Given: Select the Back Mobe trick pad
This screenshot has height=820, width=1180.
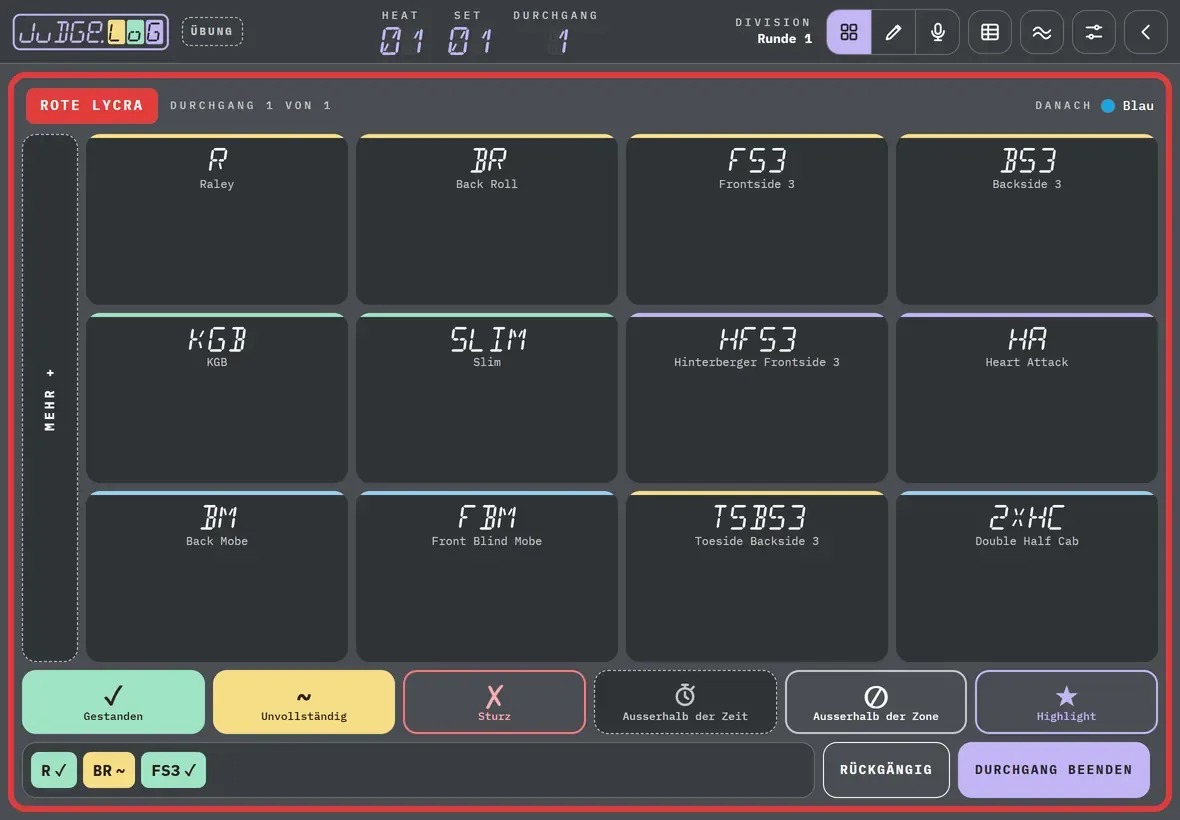Looking at the screenshot, I should tap(217, 576).
